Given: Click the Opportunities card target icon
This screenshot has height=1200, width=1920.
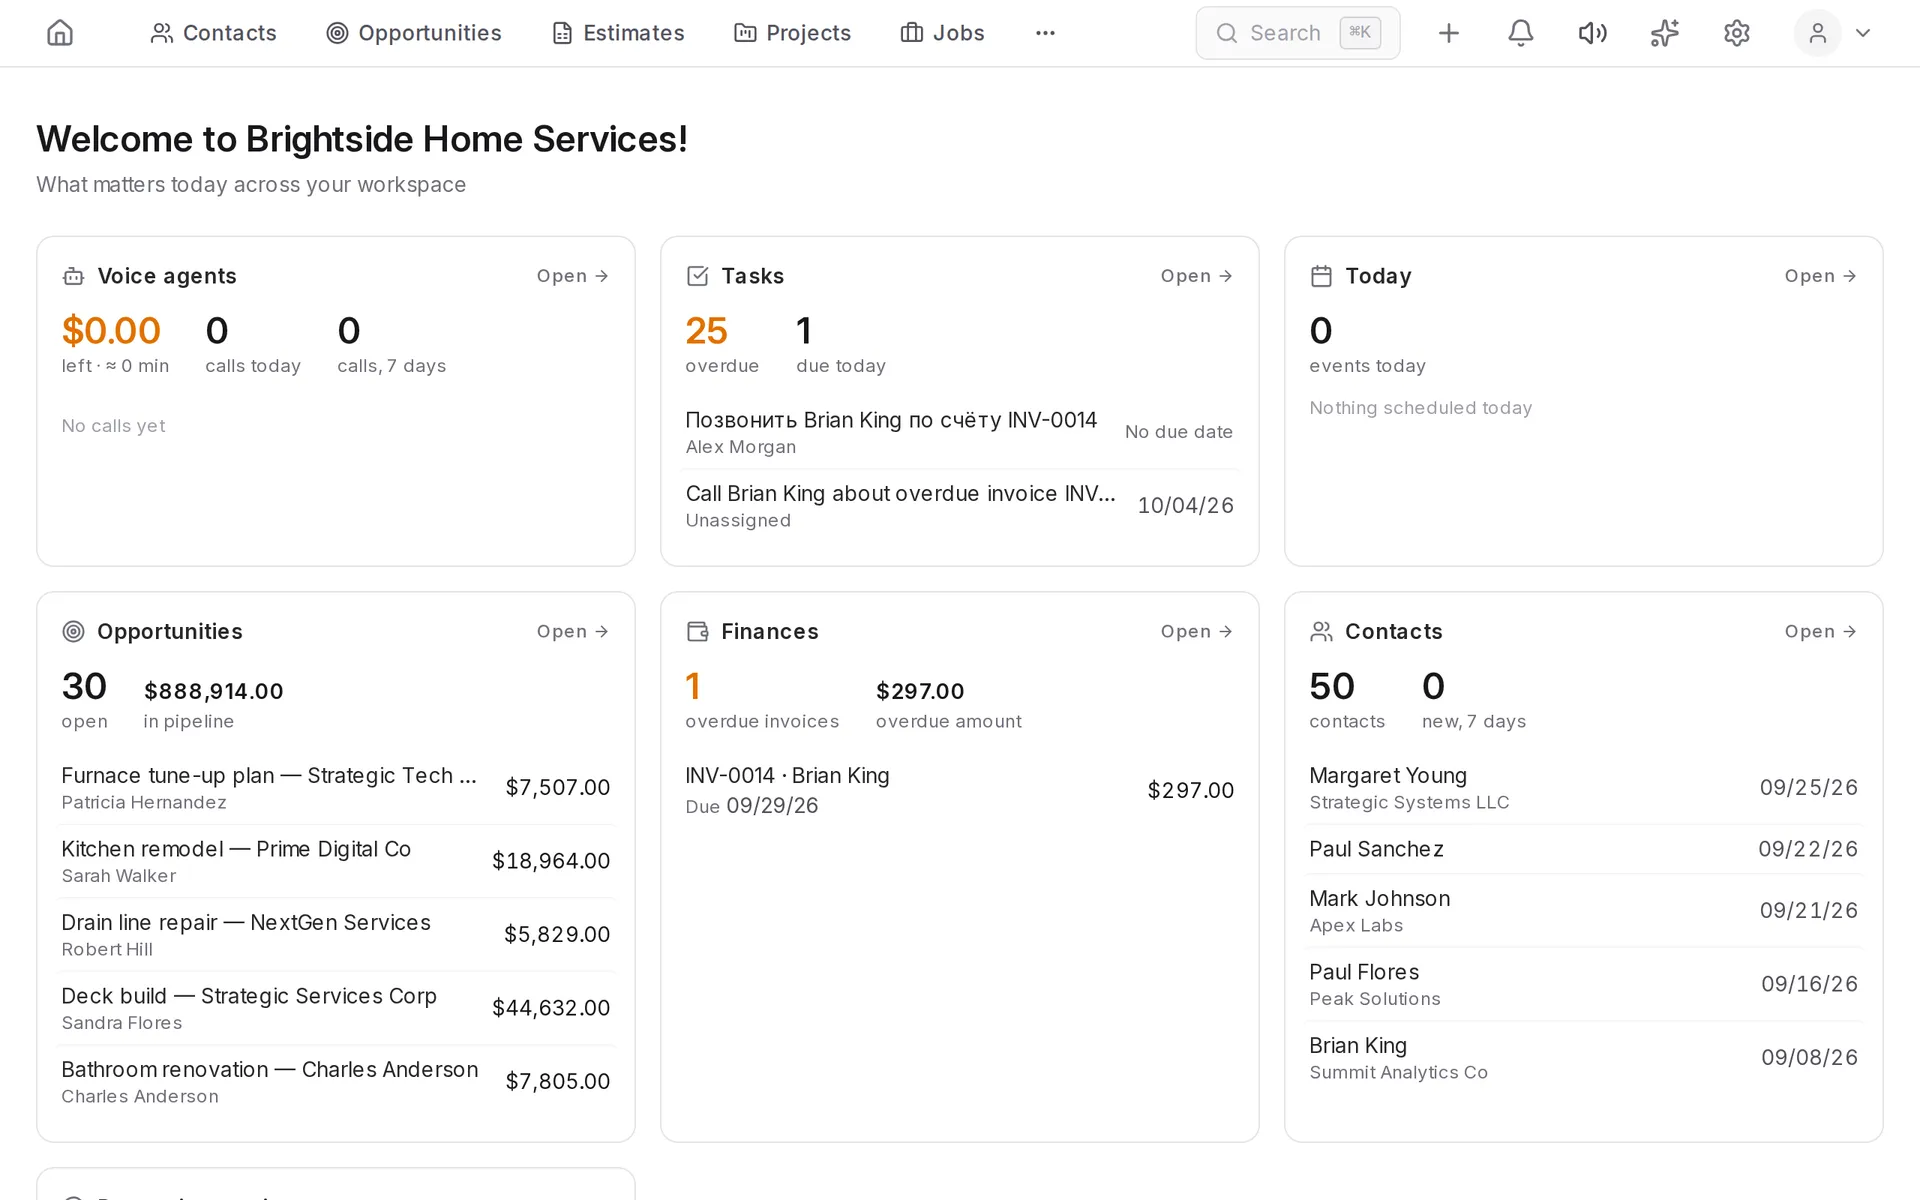Looking at the screenshot, I should coord(73,631).
